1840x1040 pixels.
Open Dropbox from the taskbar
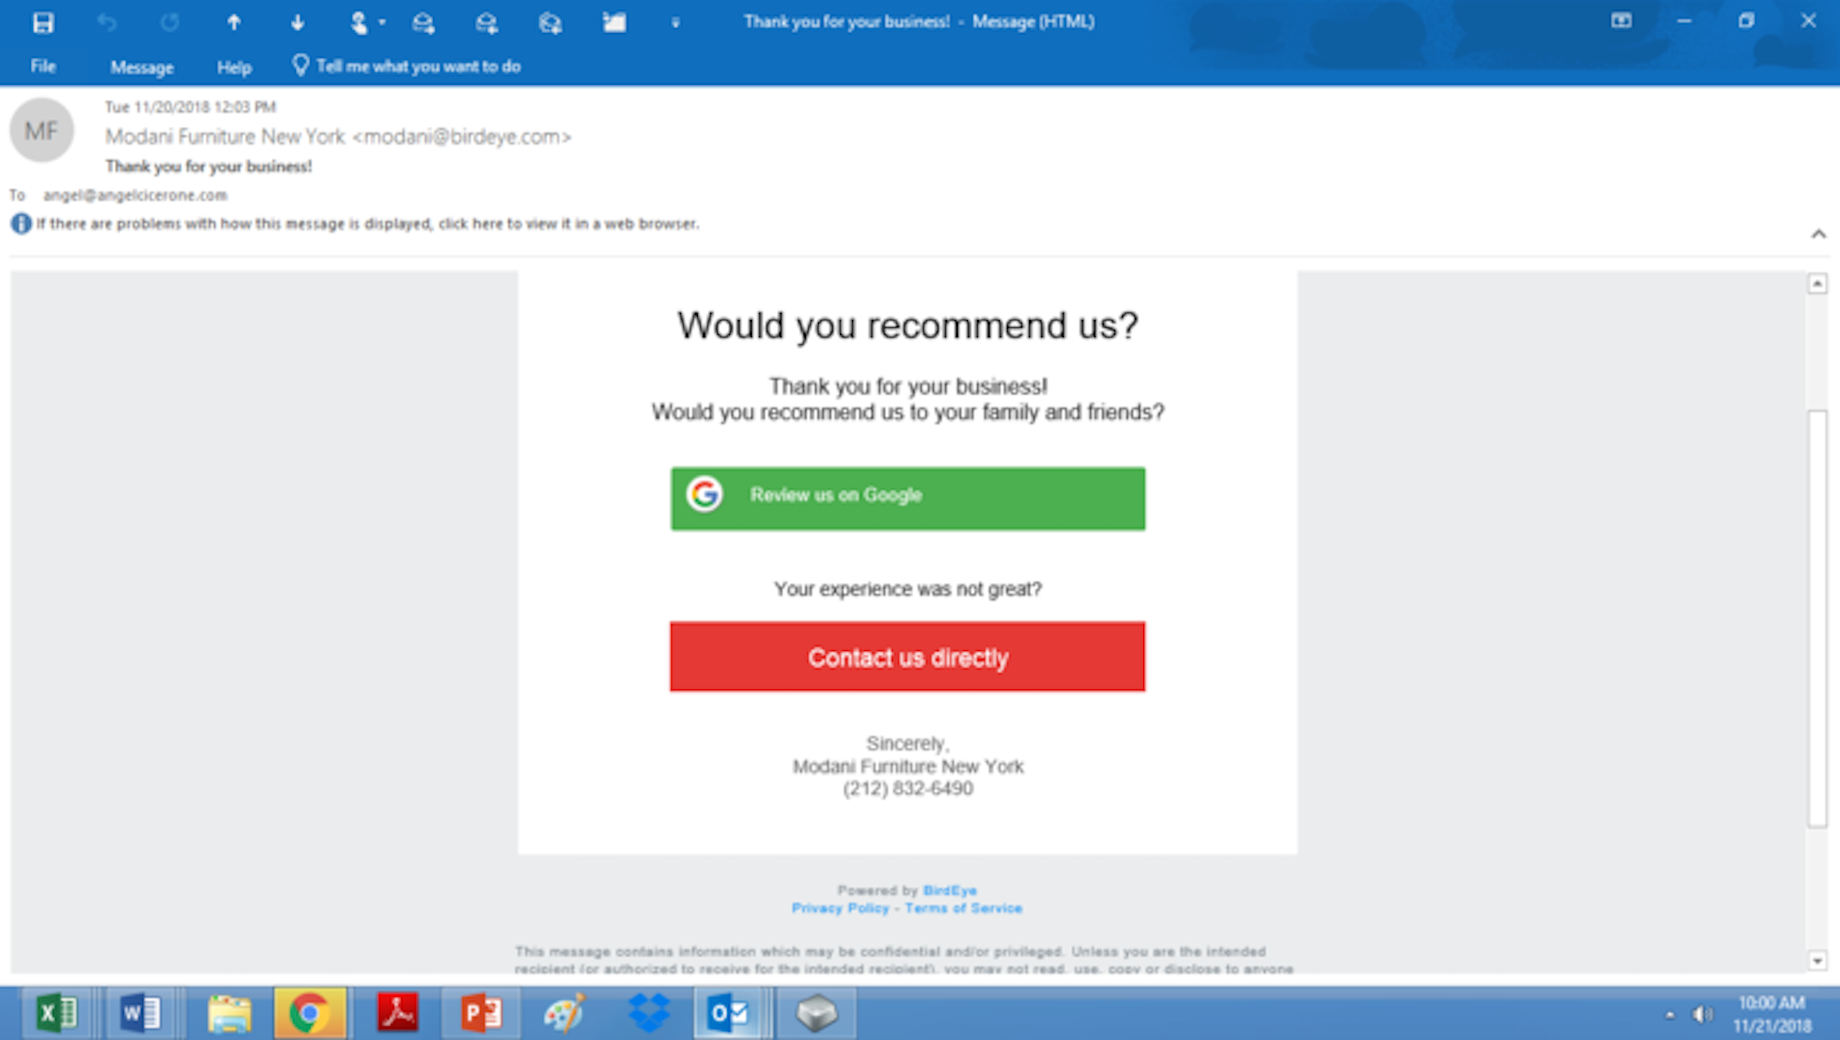point(649,1013)
